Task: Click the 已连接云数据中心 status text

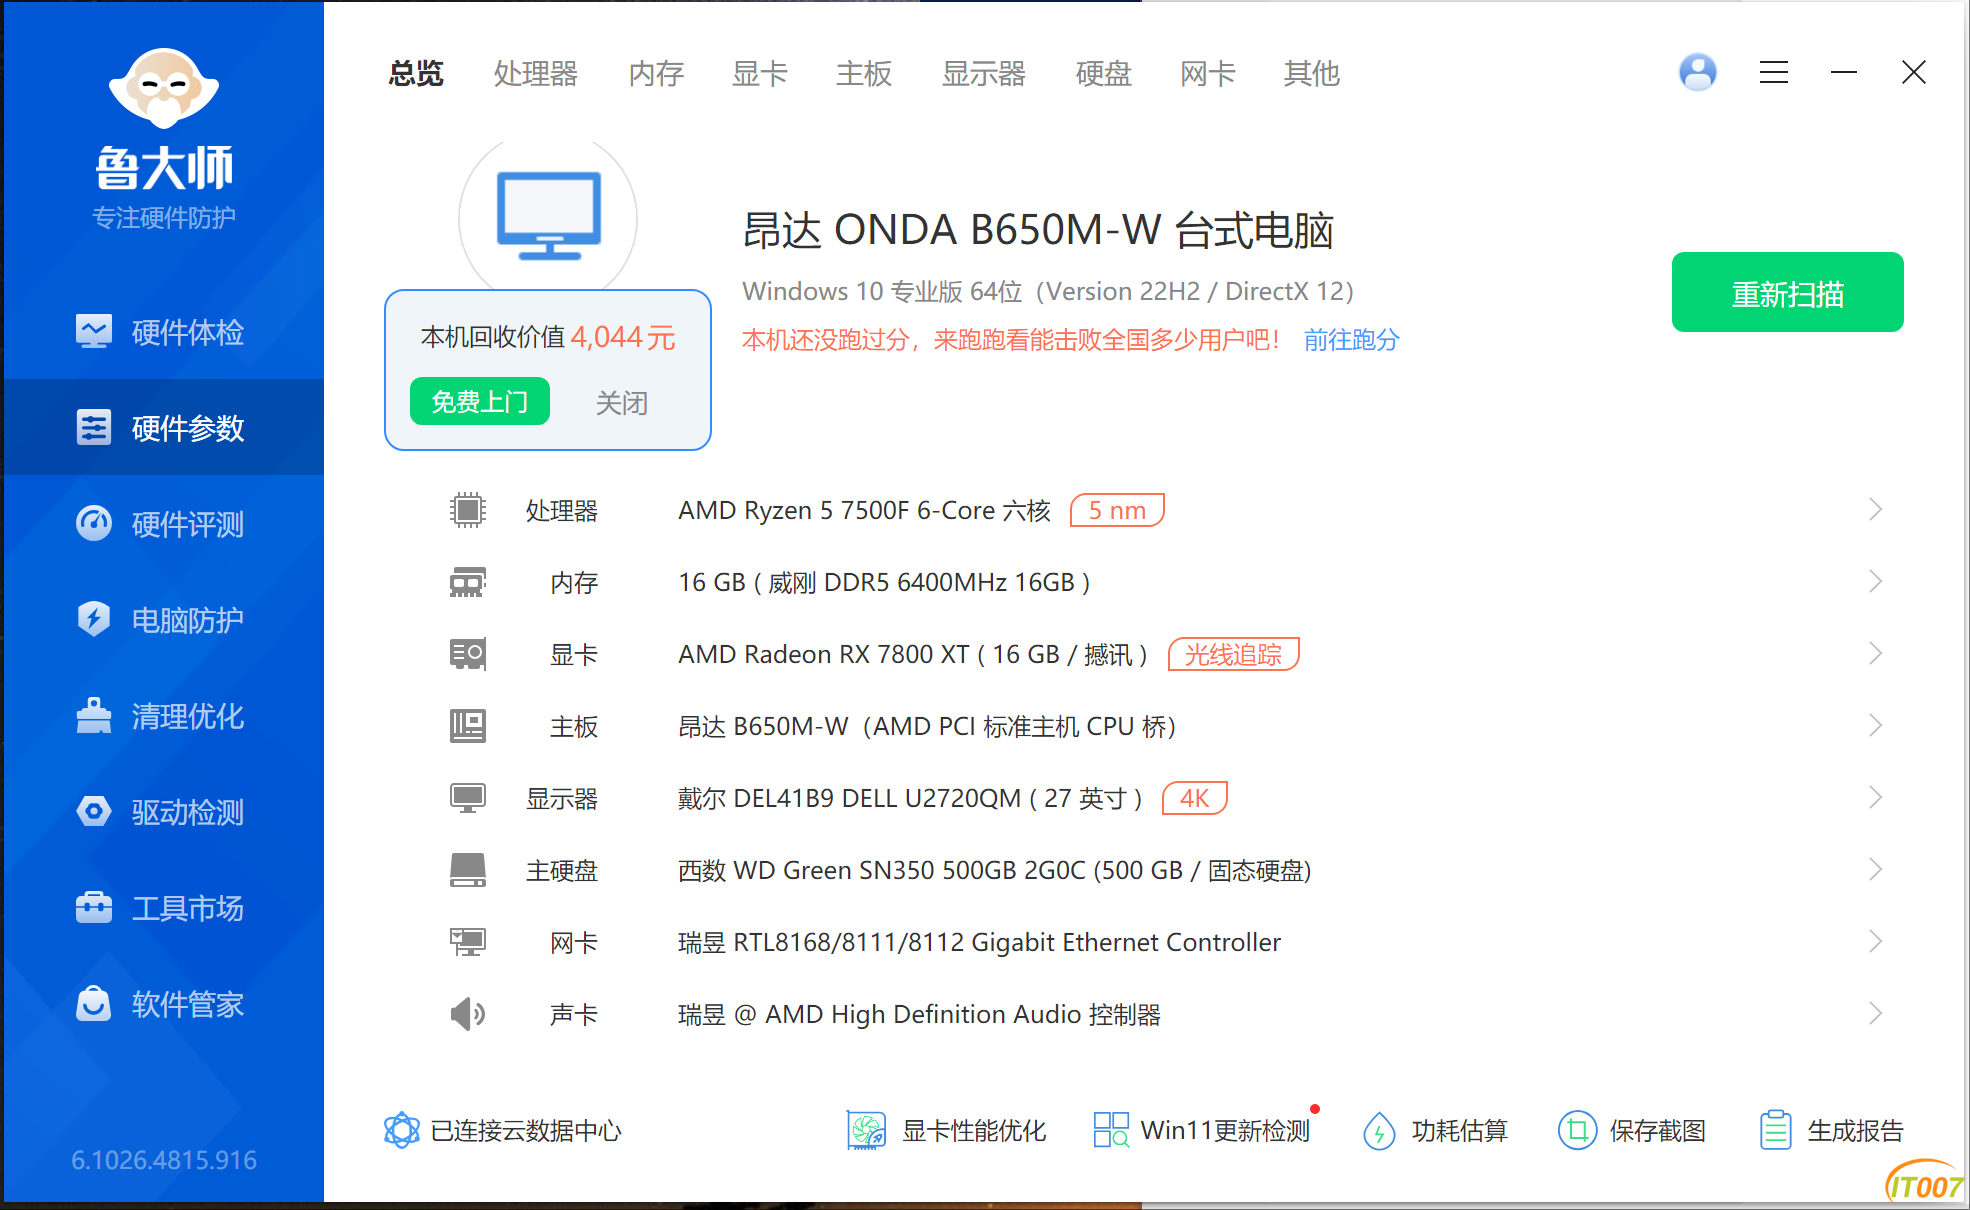Action: [526, 1130]
